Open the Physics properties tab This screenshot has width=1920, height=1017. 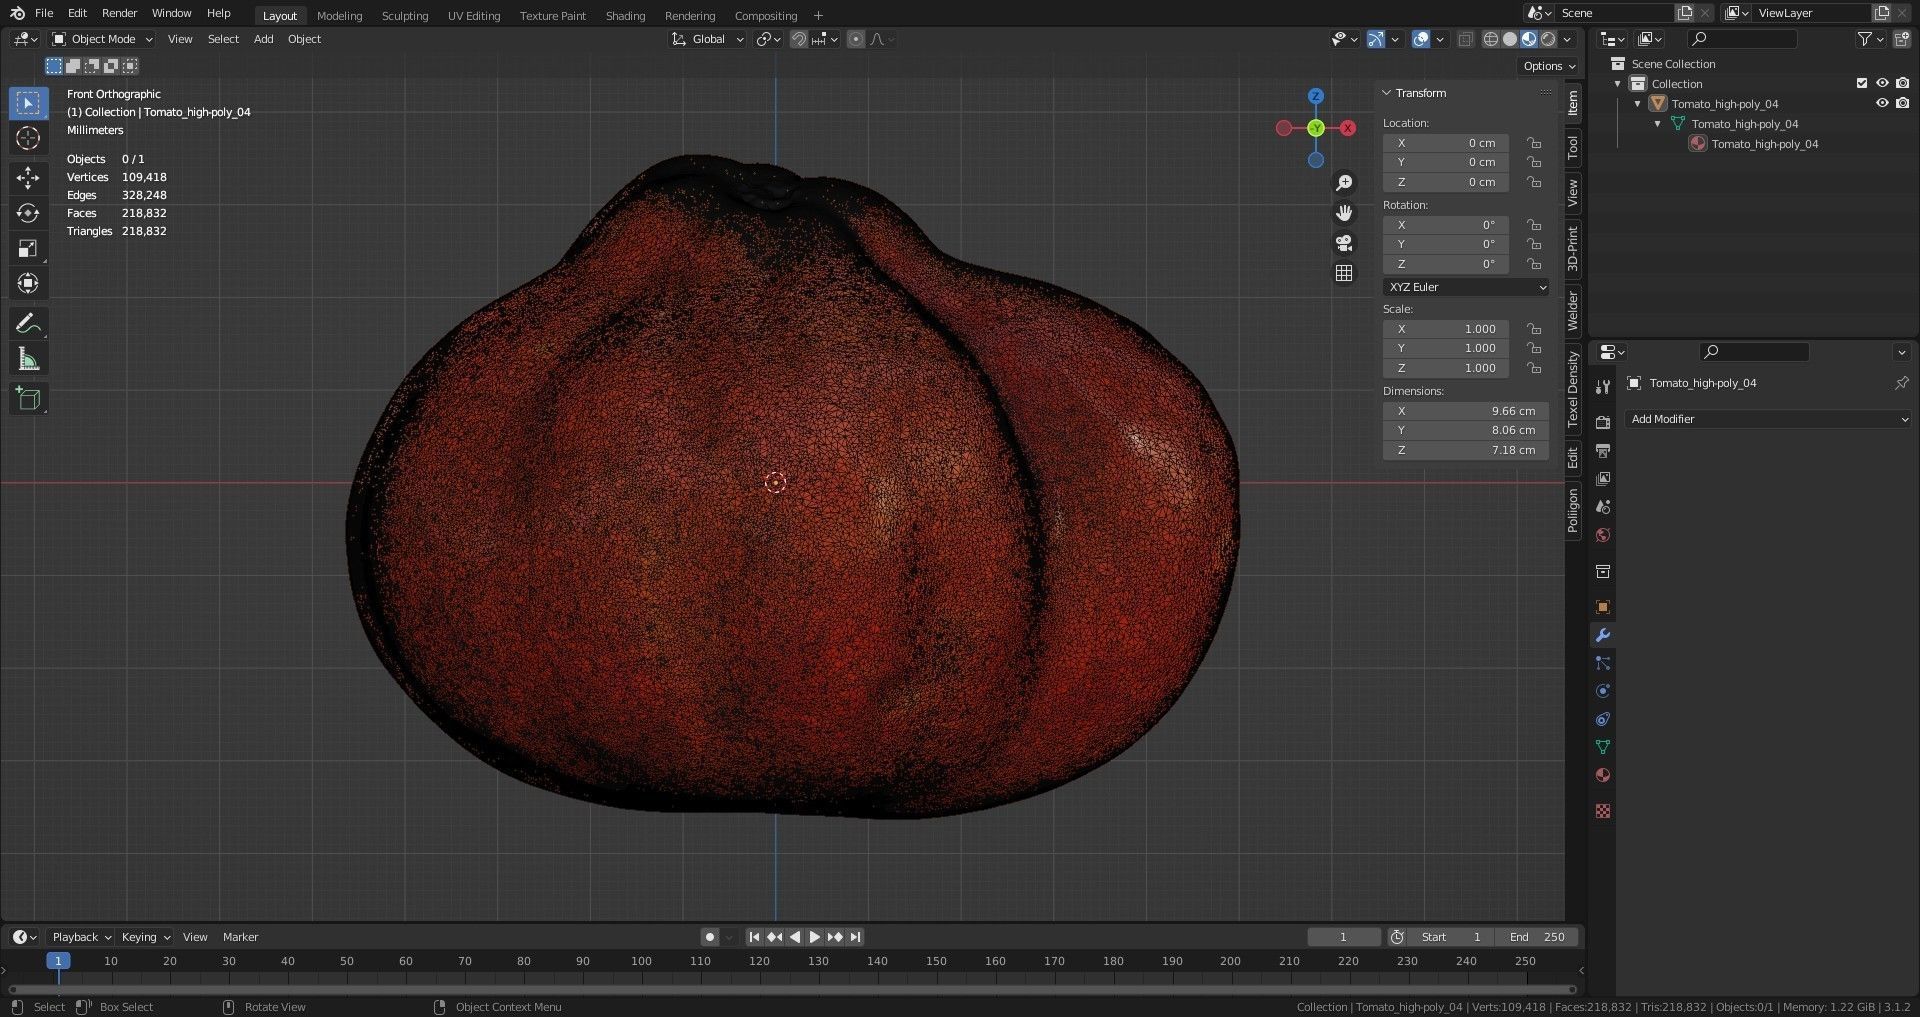(1602, 692)
